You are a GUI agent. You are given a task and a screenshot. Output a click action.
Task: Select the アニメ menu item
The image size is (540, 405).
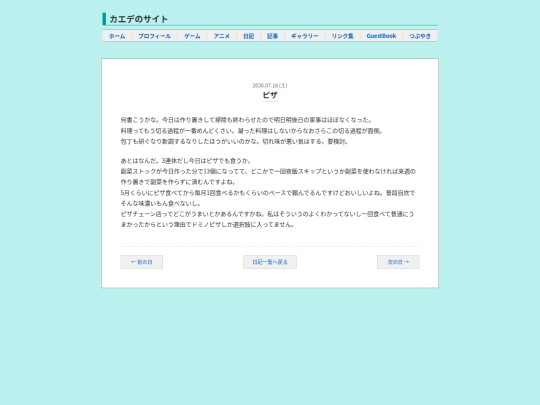[x=221, y=36]
